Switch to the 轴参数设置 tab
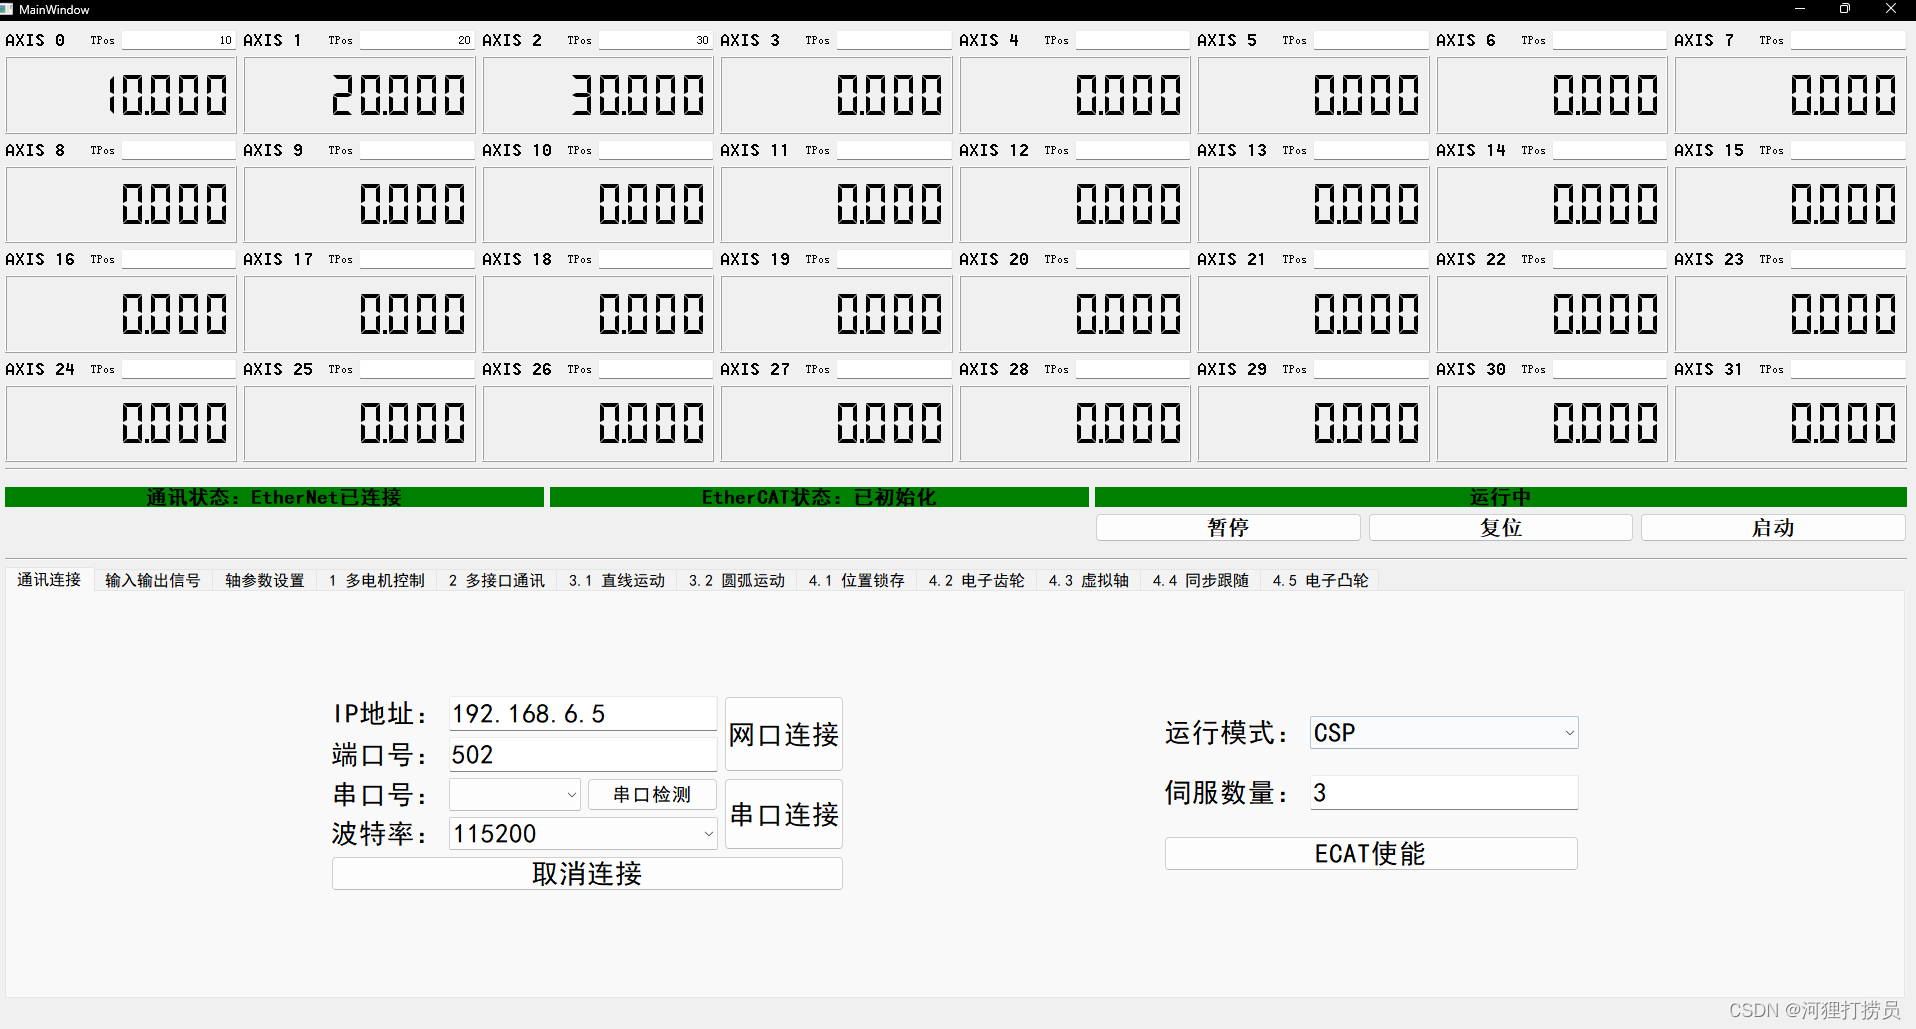 [x=264, y=580]
